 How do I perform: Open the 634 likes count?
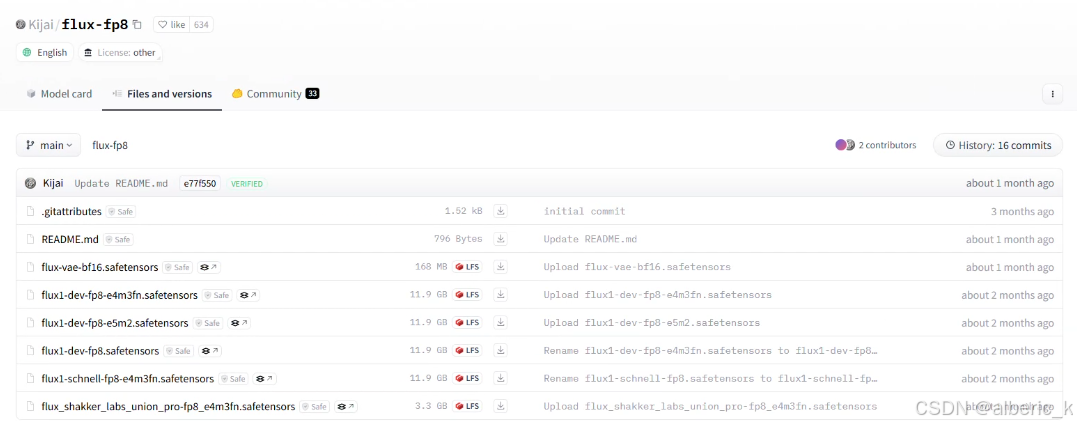(201, 25)
